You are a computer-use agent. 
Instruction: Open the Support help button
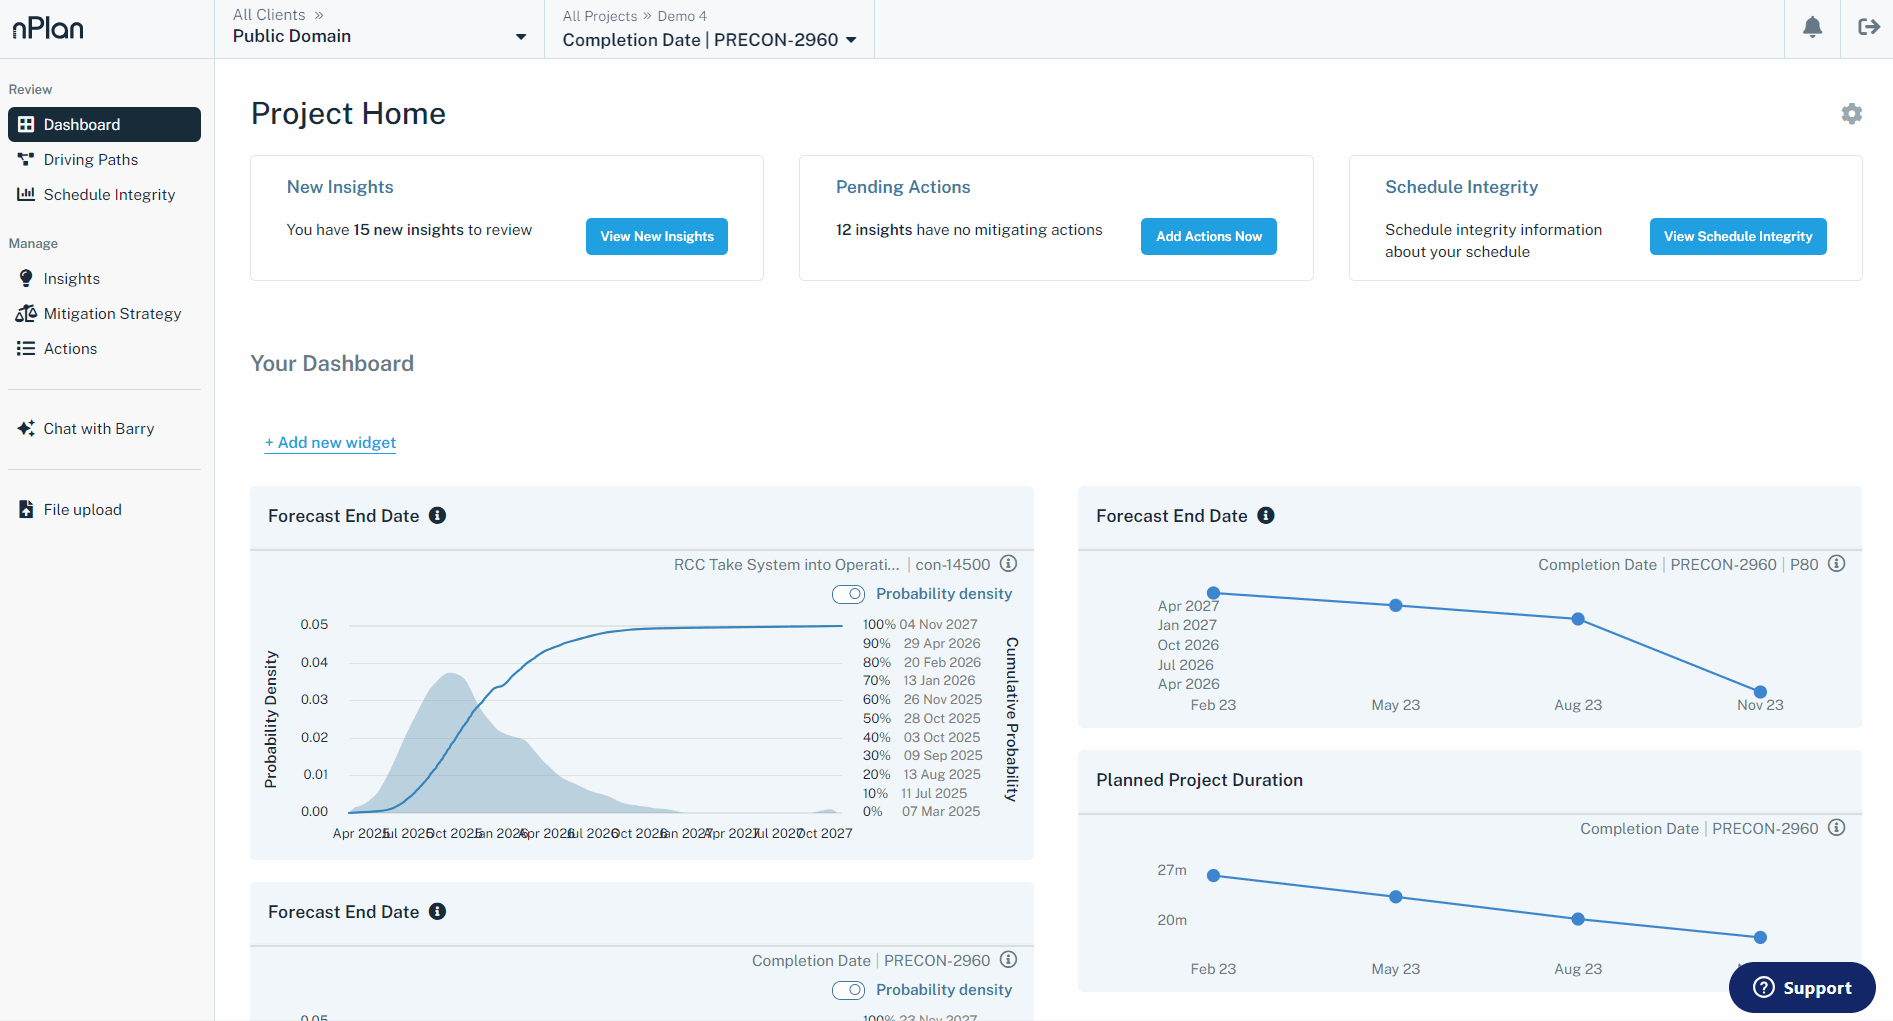coord(1802,988)
